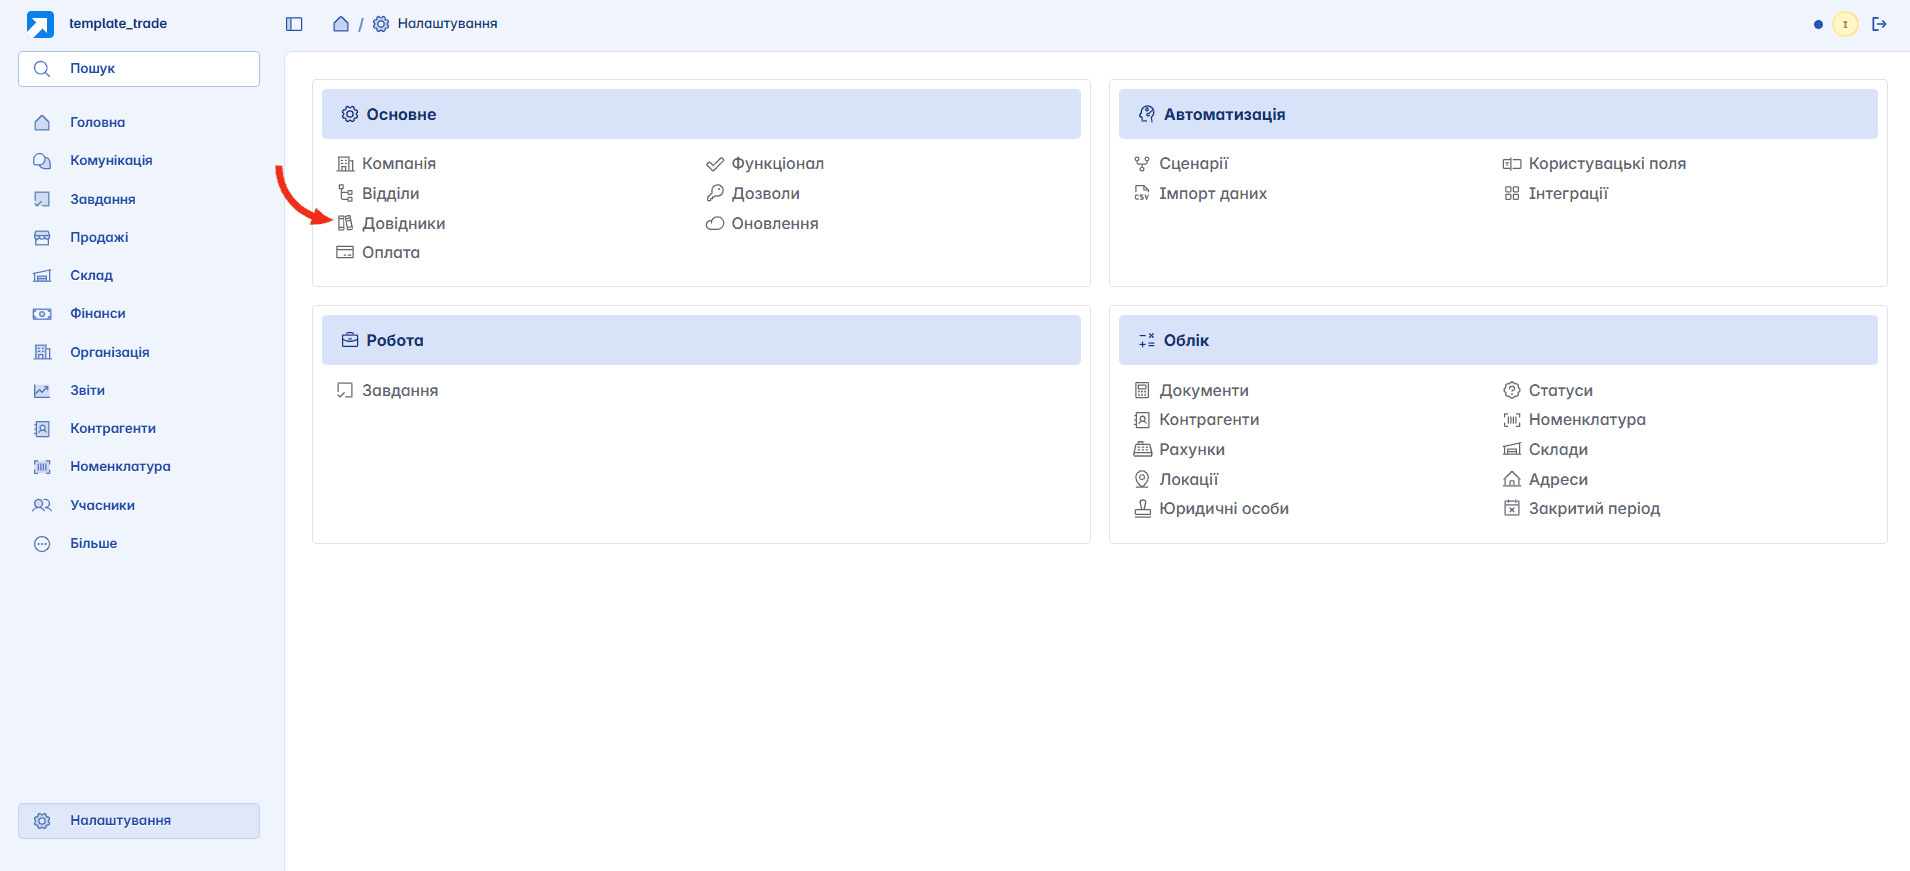The height and width of the screenshot is (871, 1910).
Task: Click the home icon in breadcrumb
Action: (341, 24)
